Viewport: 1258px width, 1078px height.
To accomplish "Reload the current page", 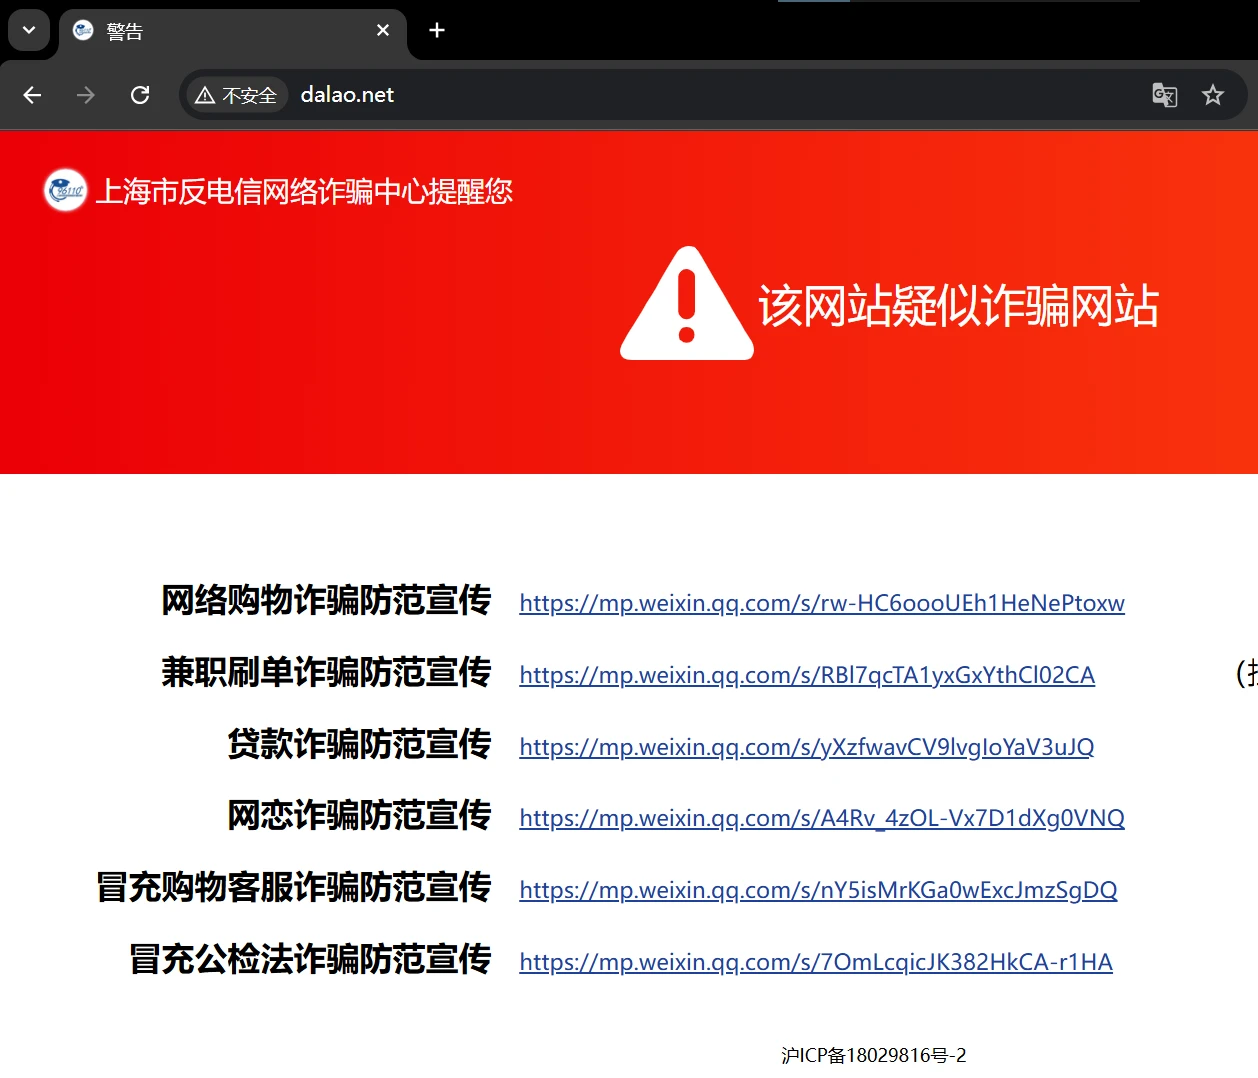I will coord(140,95).
